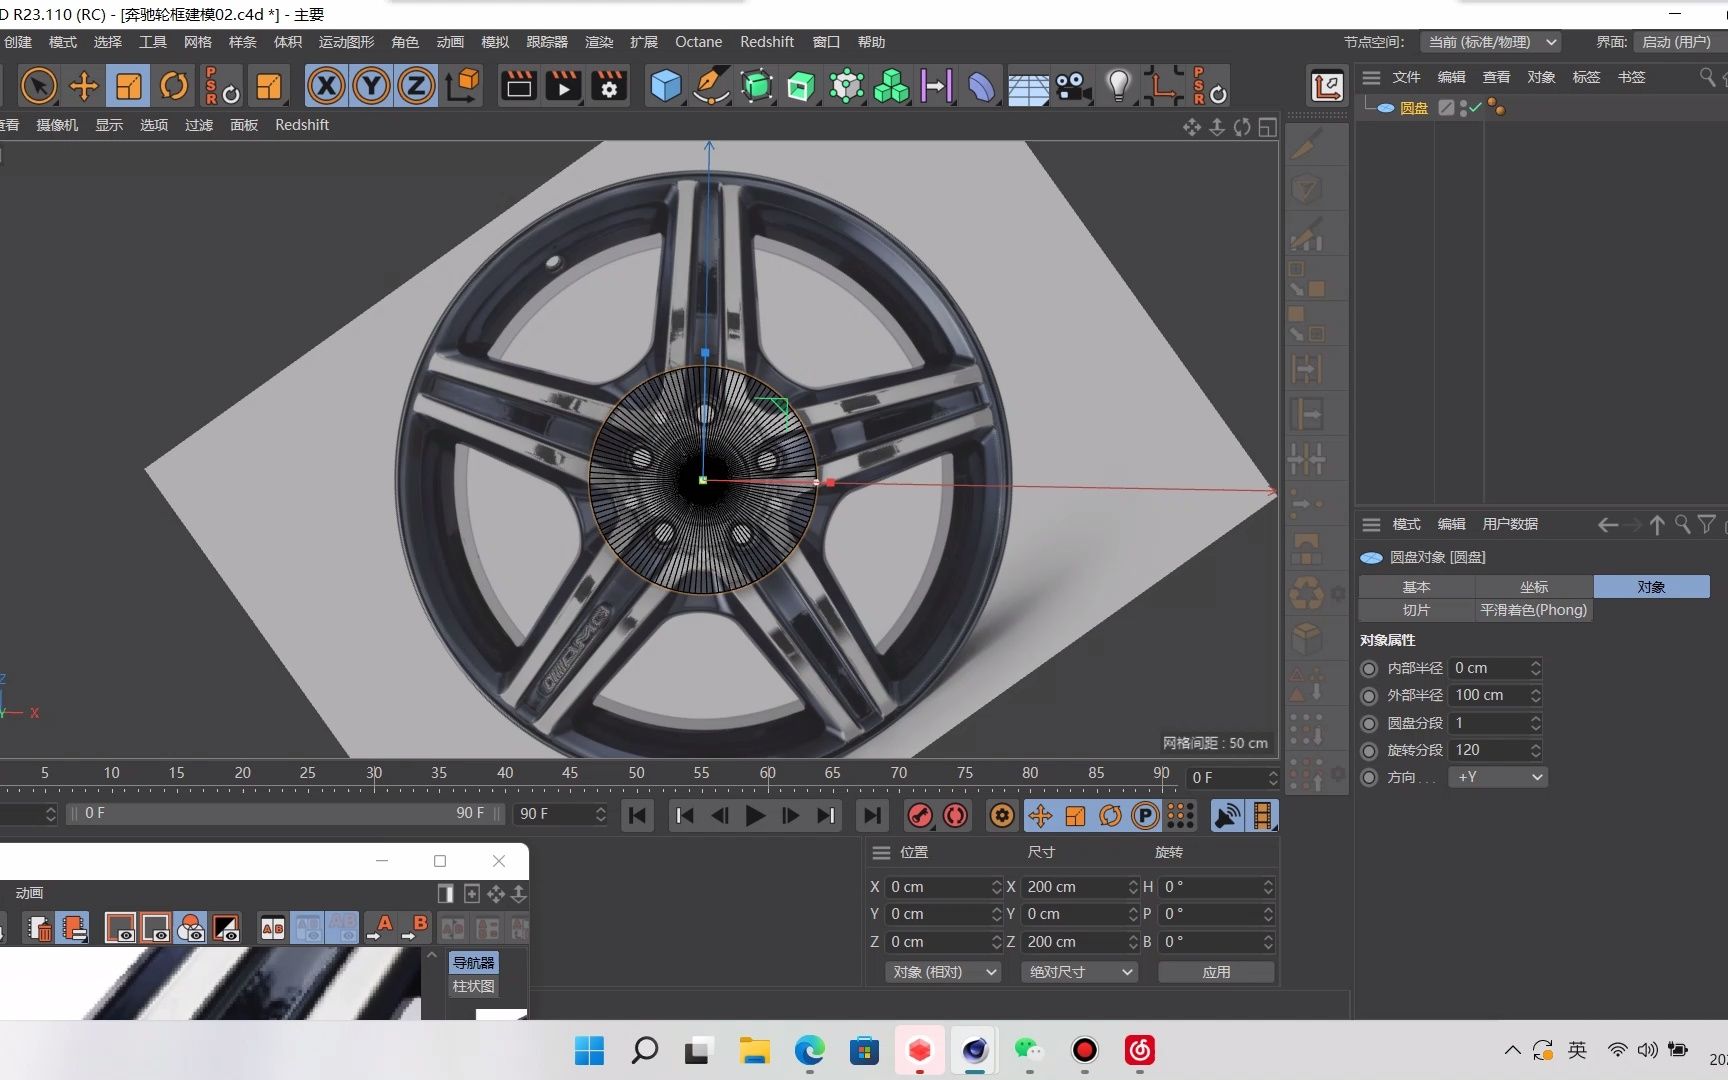Viewport: 1728px width, 1080px height.
Task: Click the Light object icon in toolbar
Action: [x=1117, y=86]
